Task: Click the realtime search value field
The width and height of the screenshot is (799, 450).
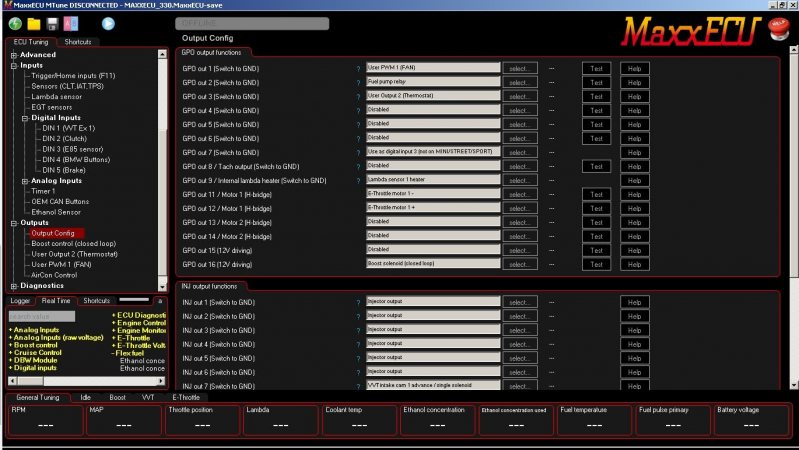Action: (42, 316)
